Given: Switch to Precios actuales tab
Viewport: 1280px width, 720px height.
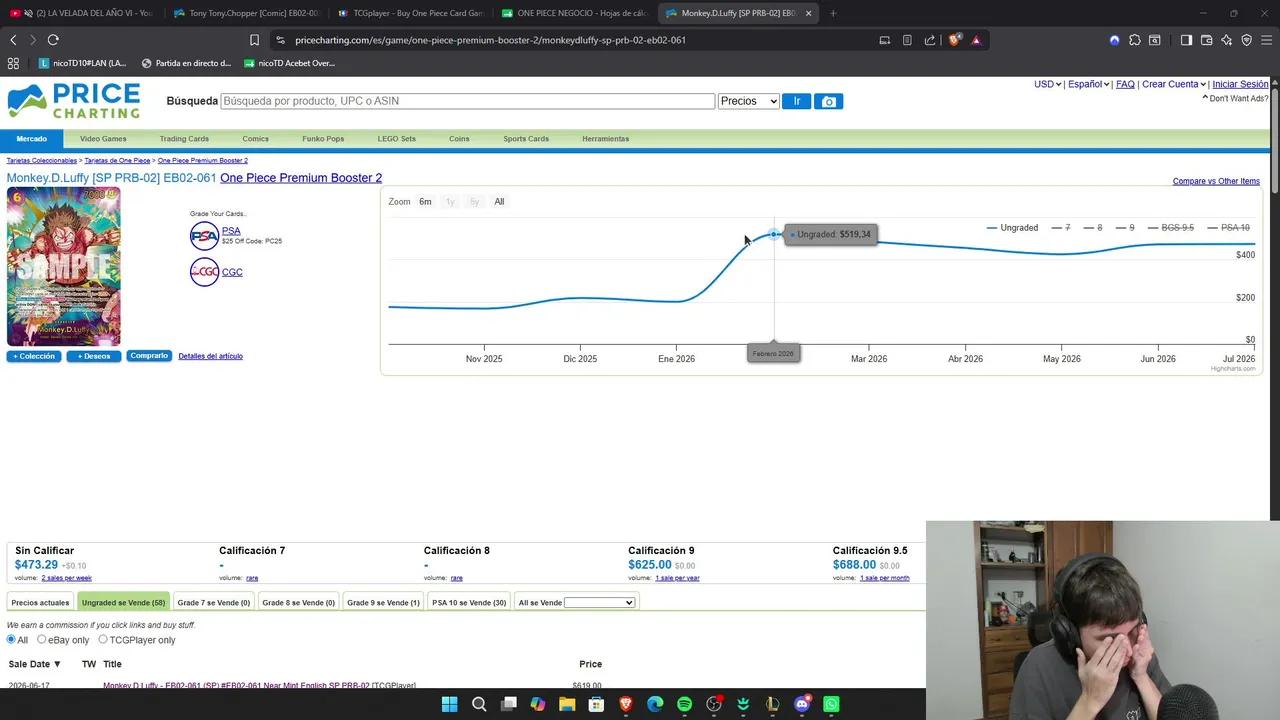Looking at the screenshot, I should [x=40, y=602].
